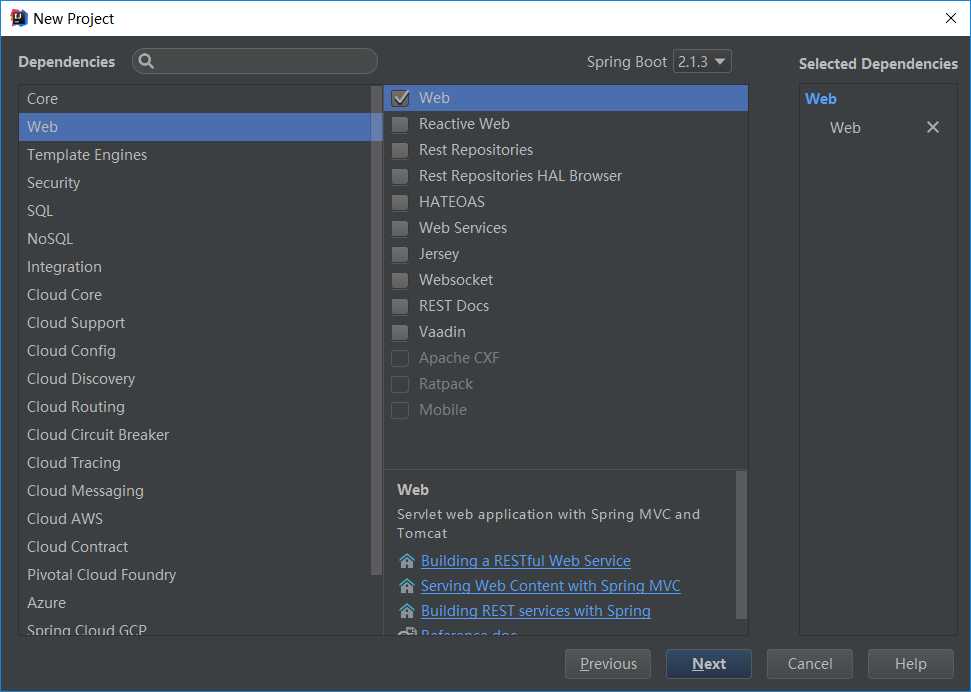Click the Web group header in Selected Dependencies
Image resolution: width=971 pixels, height=692 pixels.
tap(821, 99)
